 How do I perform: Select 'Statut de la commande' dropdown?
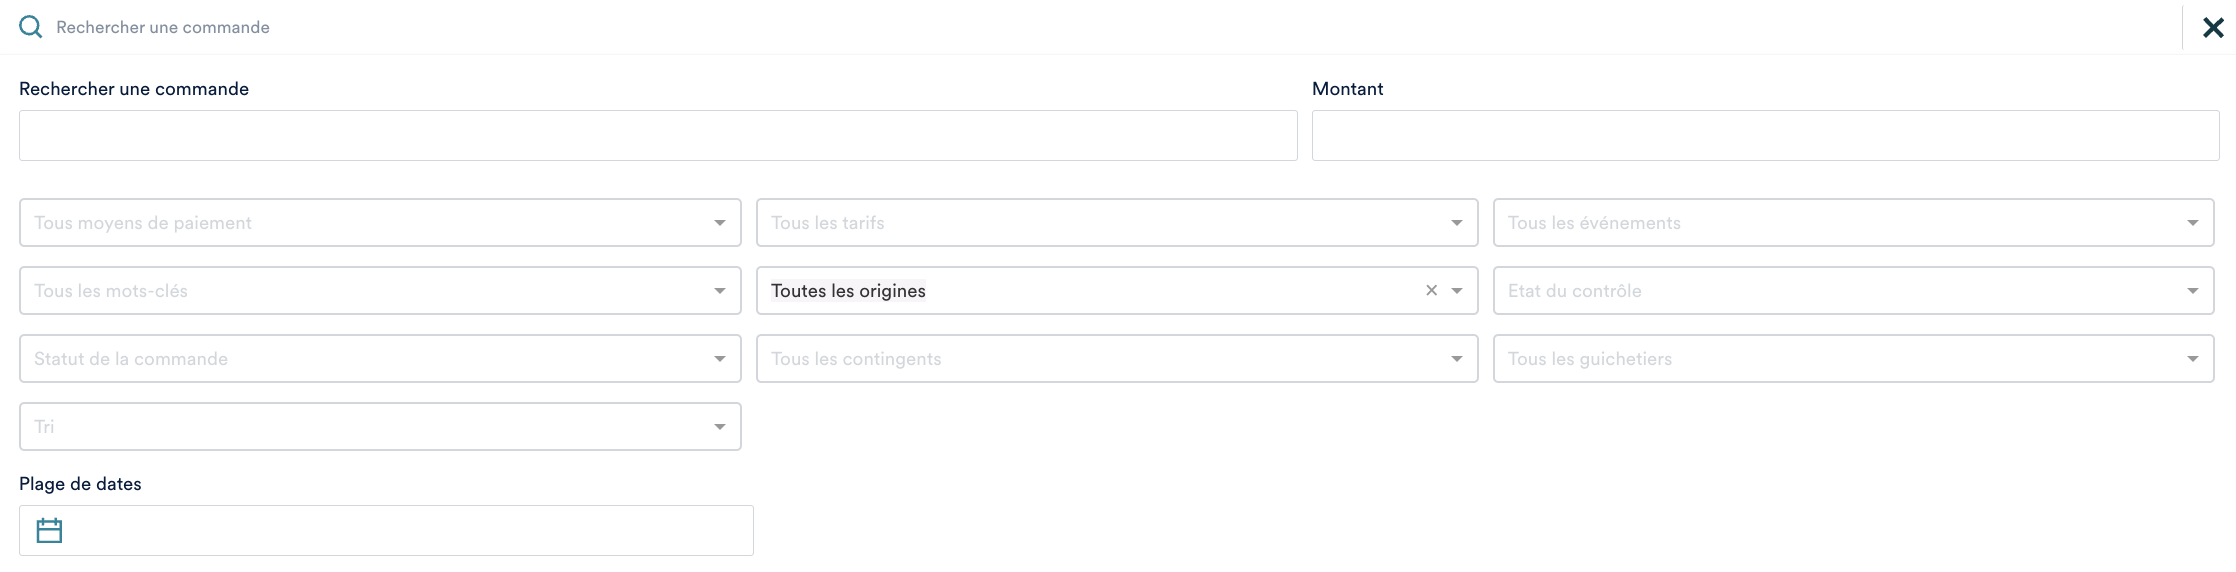pyautogui.click(x=379, y=359)
